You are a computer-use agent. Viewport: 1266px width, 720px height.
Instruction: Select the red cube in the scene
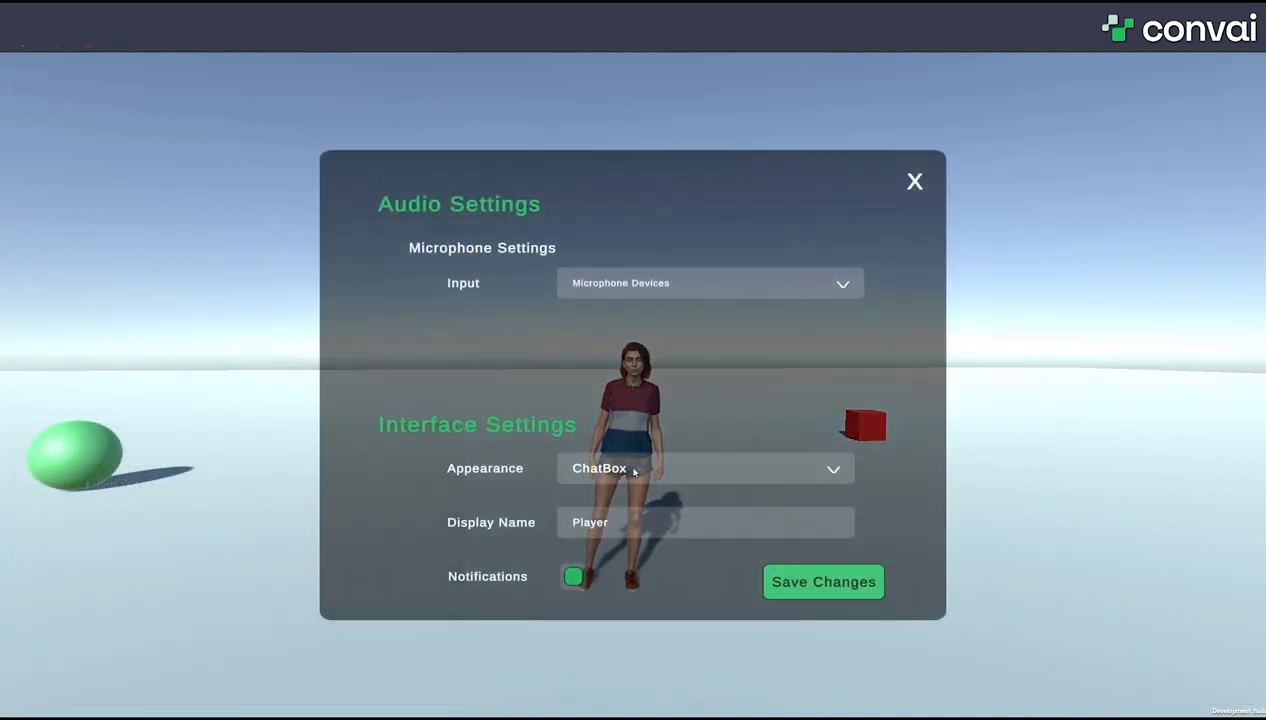(866, 425)
